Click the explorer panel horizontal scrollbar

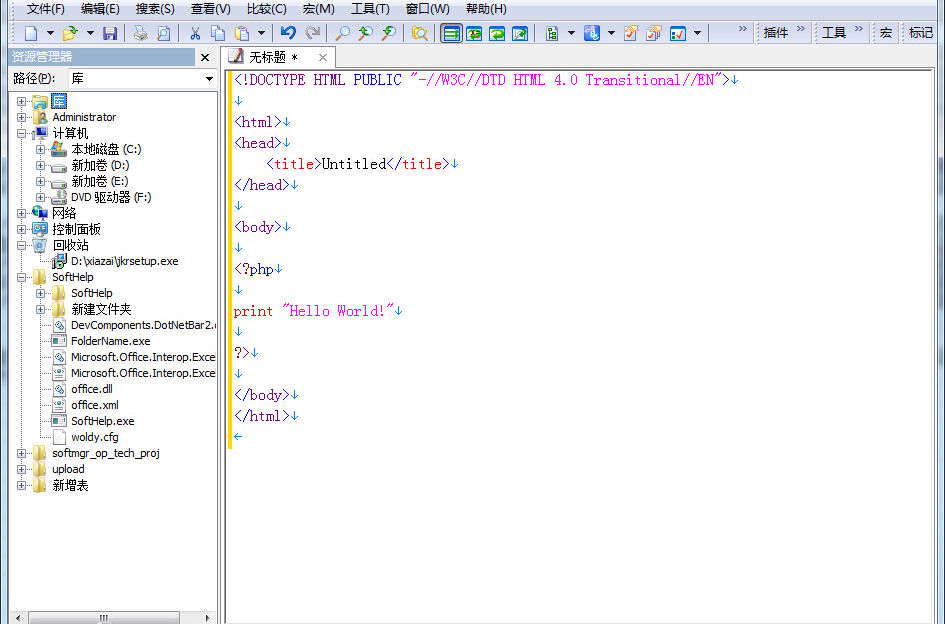[103, 617]
